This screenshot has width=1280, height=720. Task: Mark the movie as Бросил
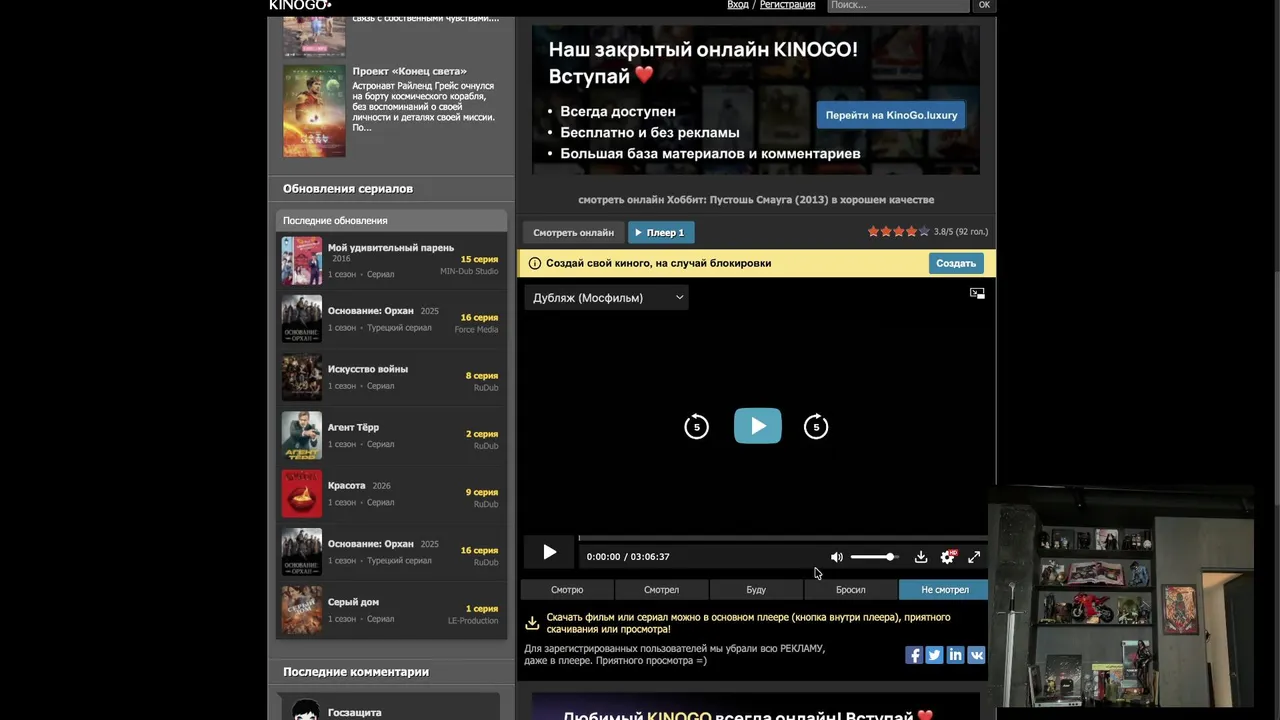tap(850, 590)
